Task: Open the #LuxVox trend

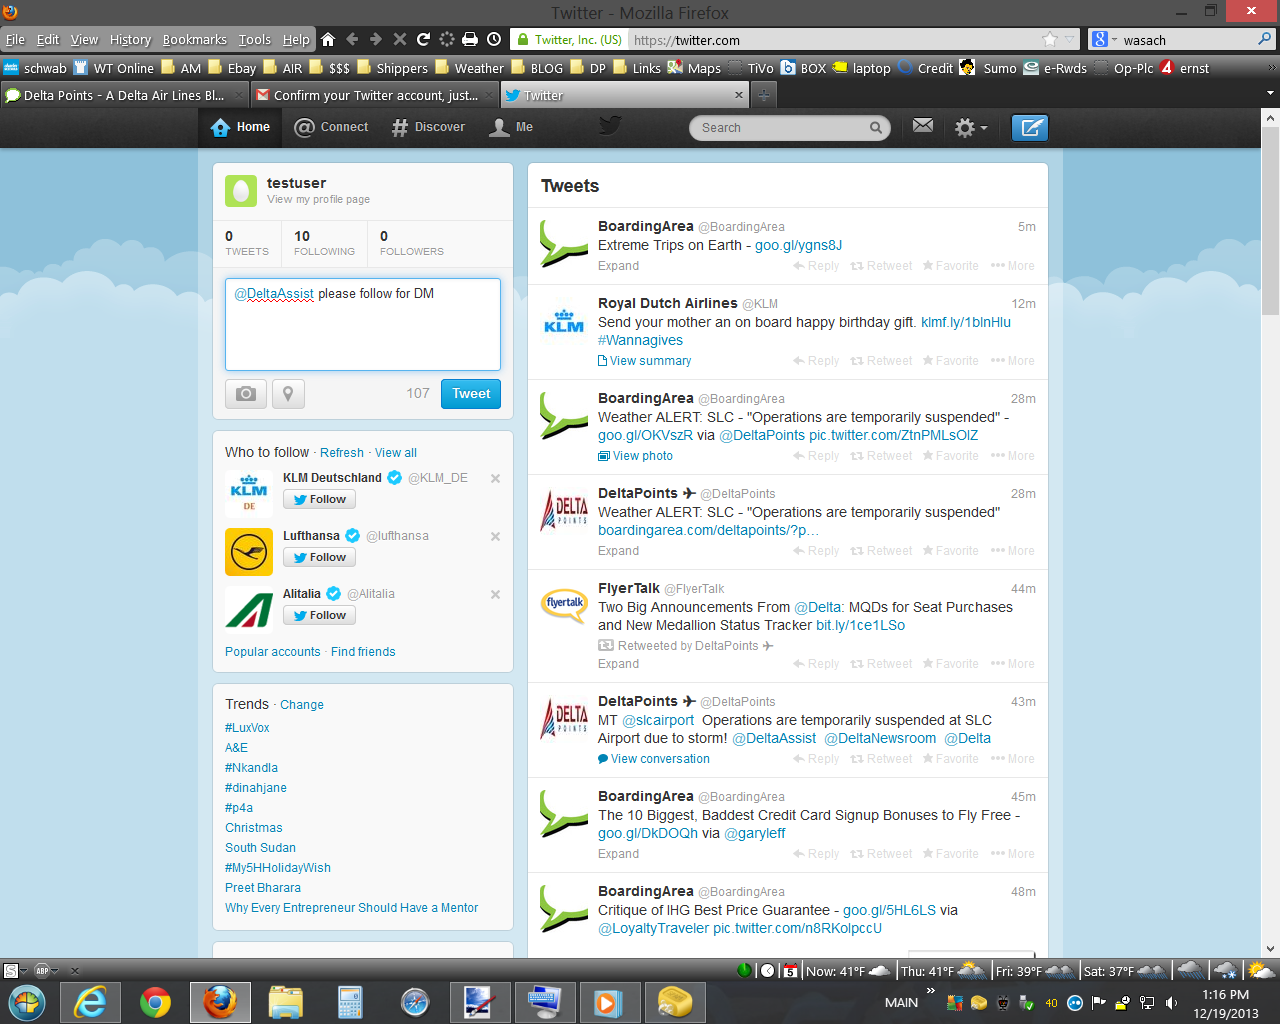Action: tap(247, 728)
